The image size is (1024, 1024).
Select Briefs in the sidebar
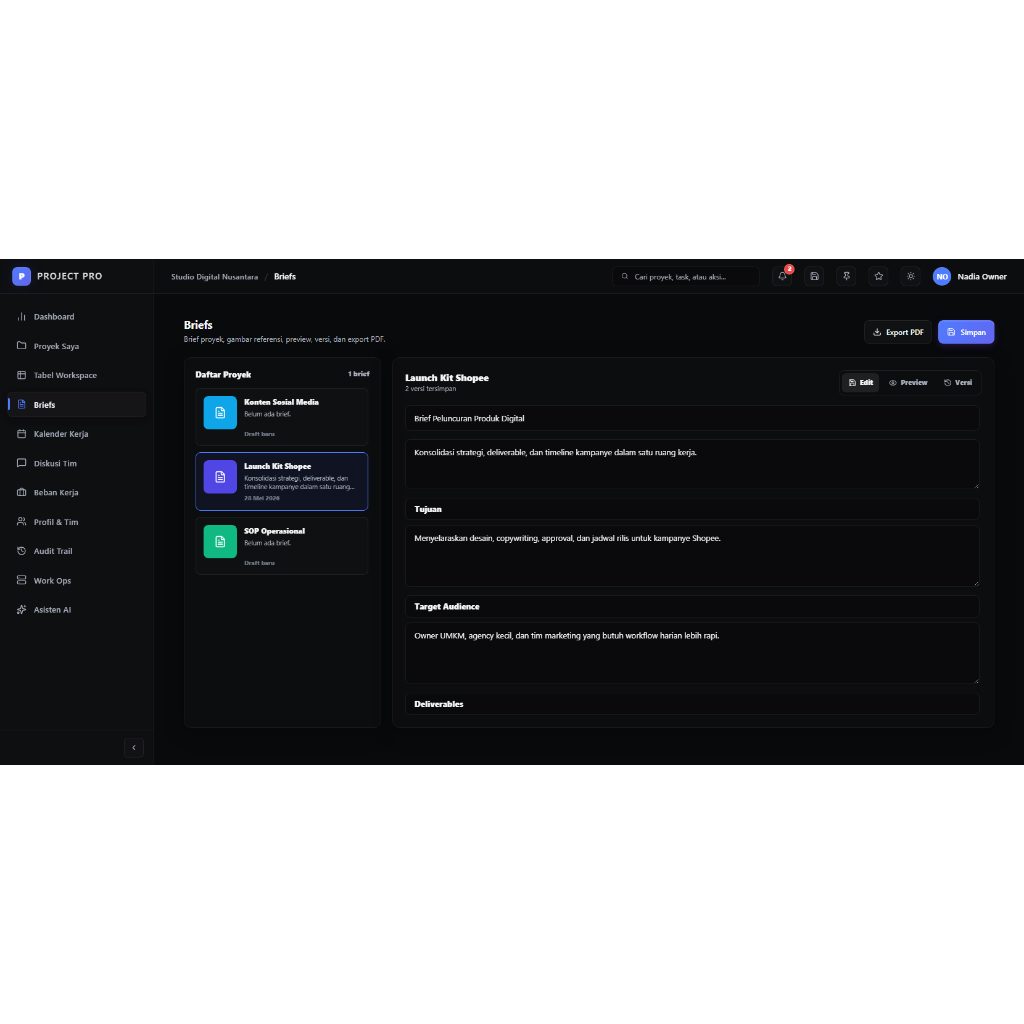click(x=77, y=405)
